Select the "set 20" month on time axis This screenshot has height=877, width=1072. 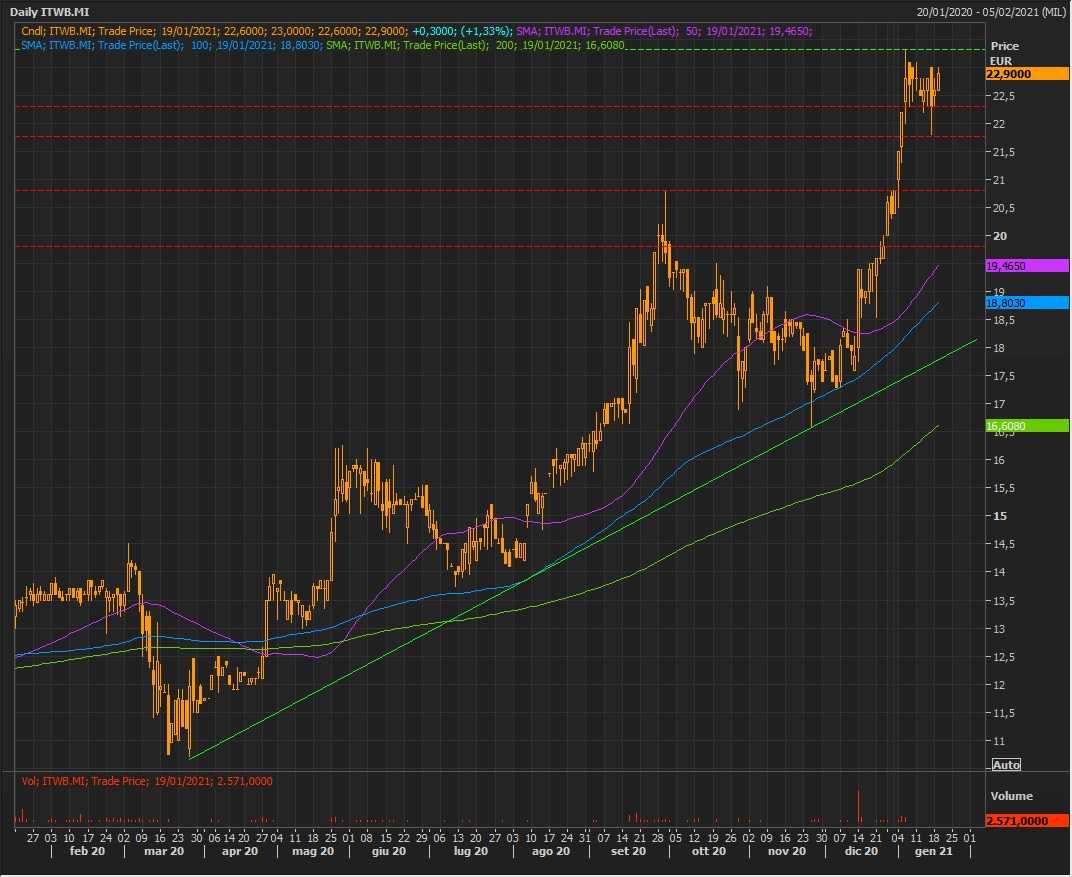pyautogui.click(x=627, y=851)
